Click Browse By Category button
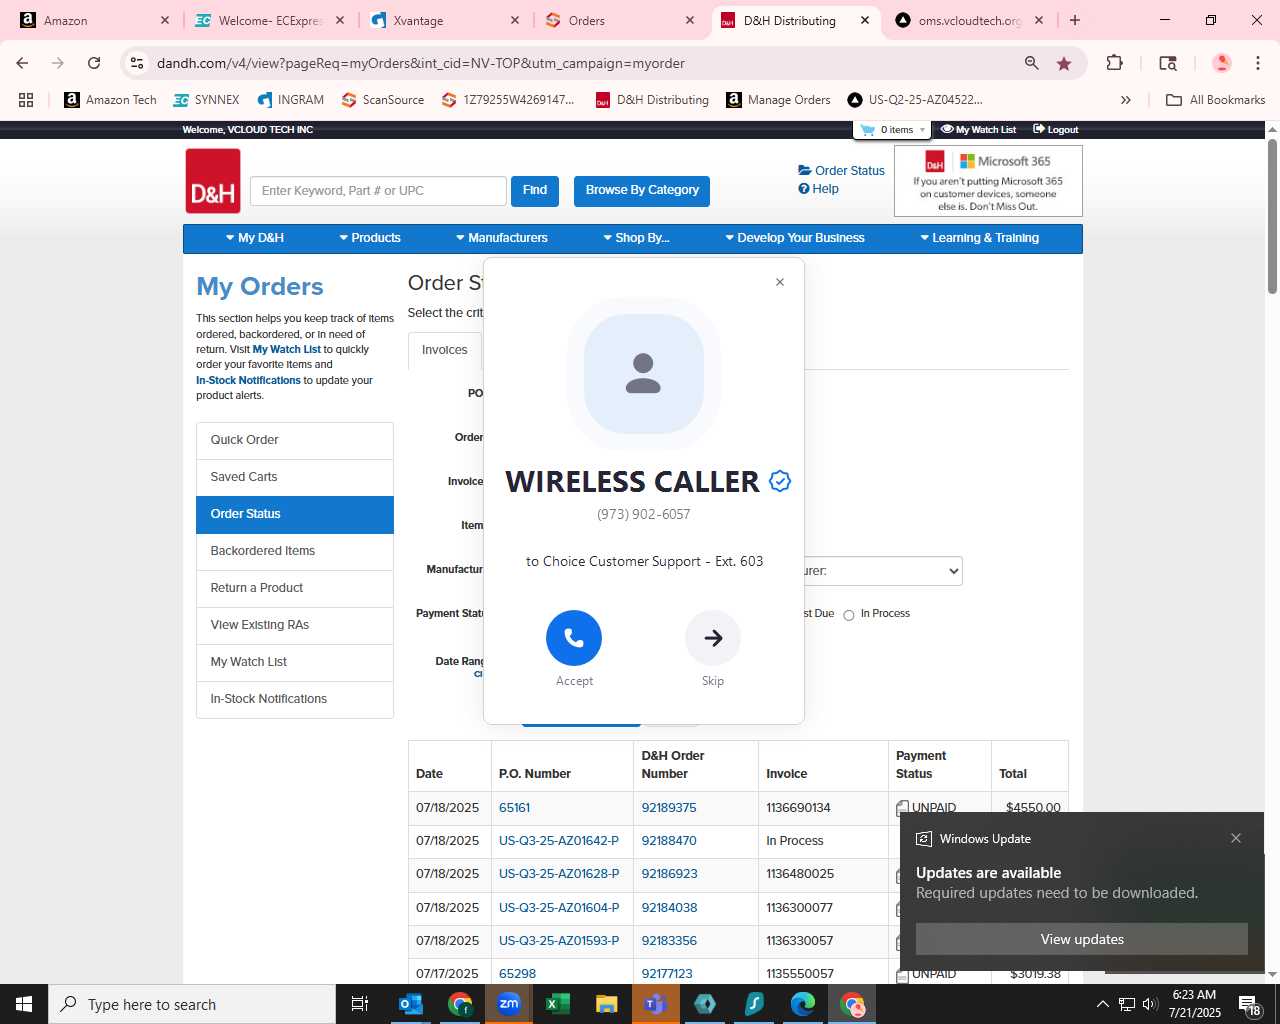Screen dimensions: 1280x1024 pos(642,191)
